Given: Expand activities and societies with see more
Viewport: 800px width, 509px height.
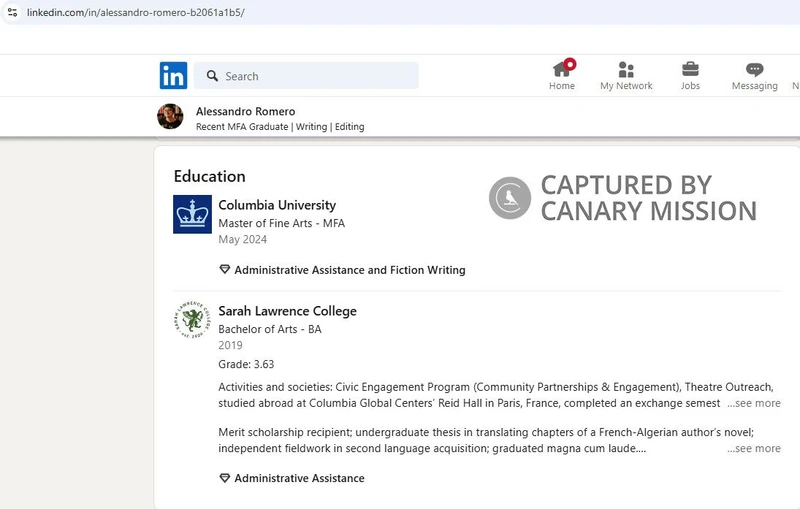Looking at the screenshot, I should pyautogui.click(x=755, y=403).
